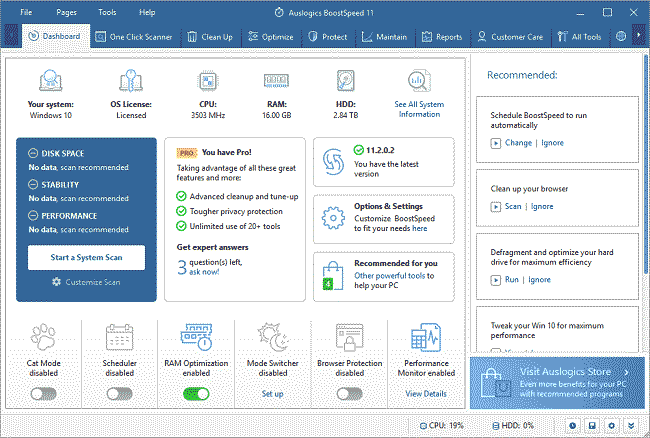
Task: Open the Tools menu
Action: 106,12
